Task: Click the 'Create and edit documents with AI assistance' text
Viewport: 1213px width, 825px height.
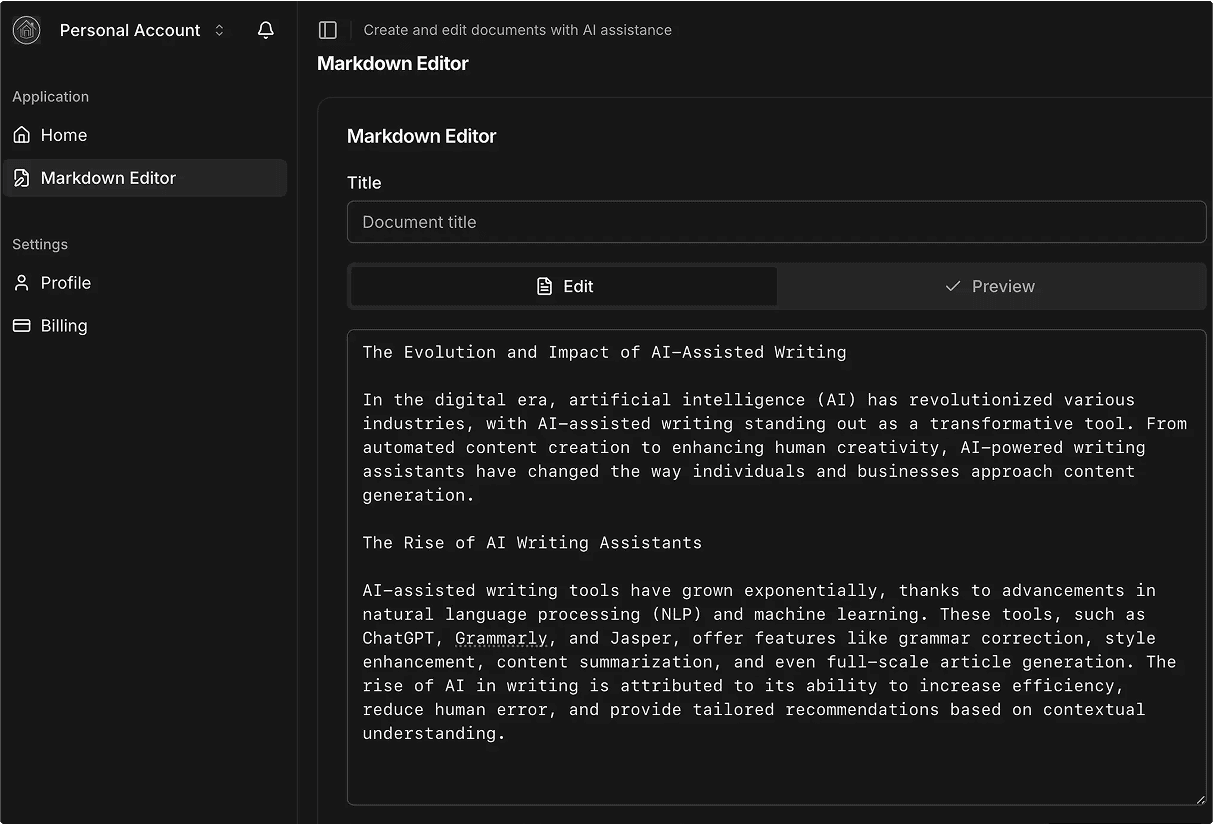Action: (518, 30)
